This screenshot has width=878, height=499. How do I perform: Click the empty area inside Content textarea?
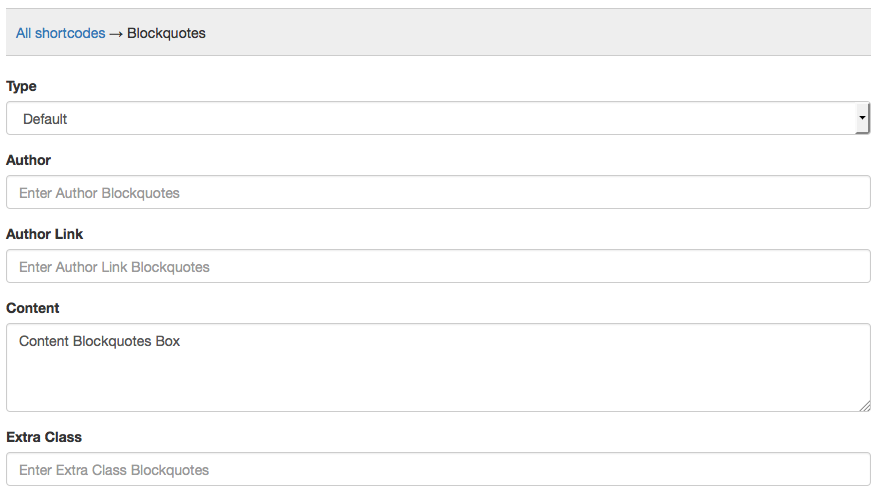pos(438,380)
